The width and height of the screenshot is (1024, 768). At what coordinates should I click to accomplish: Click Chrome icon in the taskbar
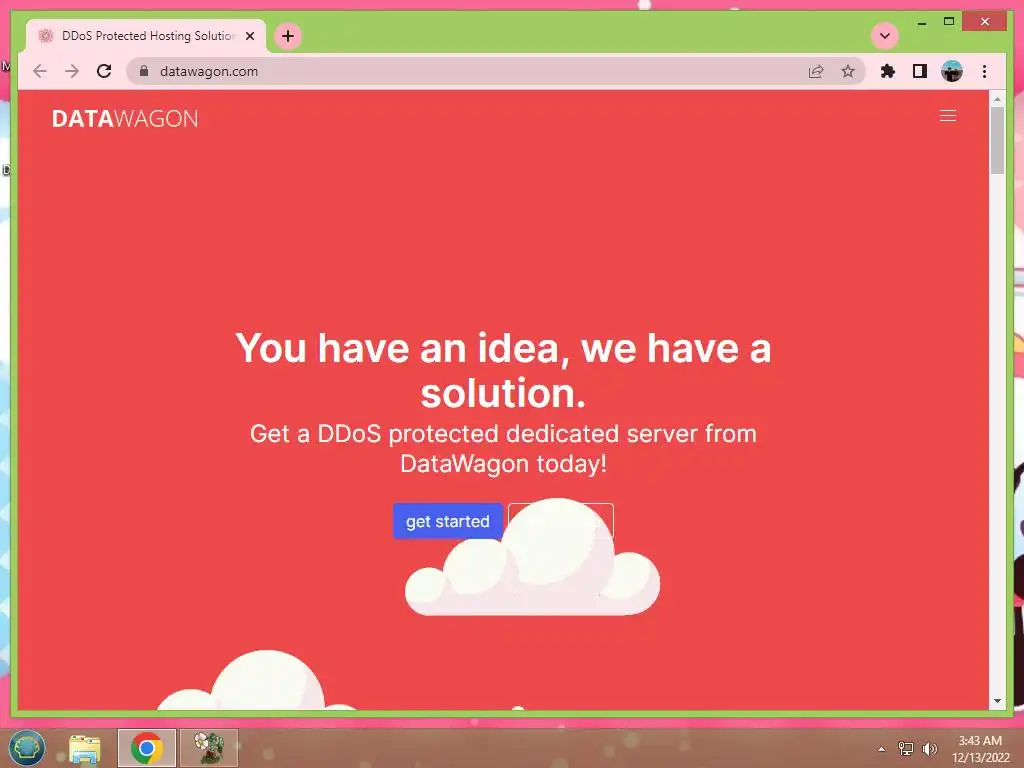pos(147,748)
